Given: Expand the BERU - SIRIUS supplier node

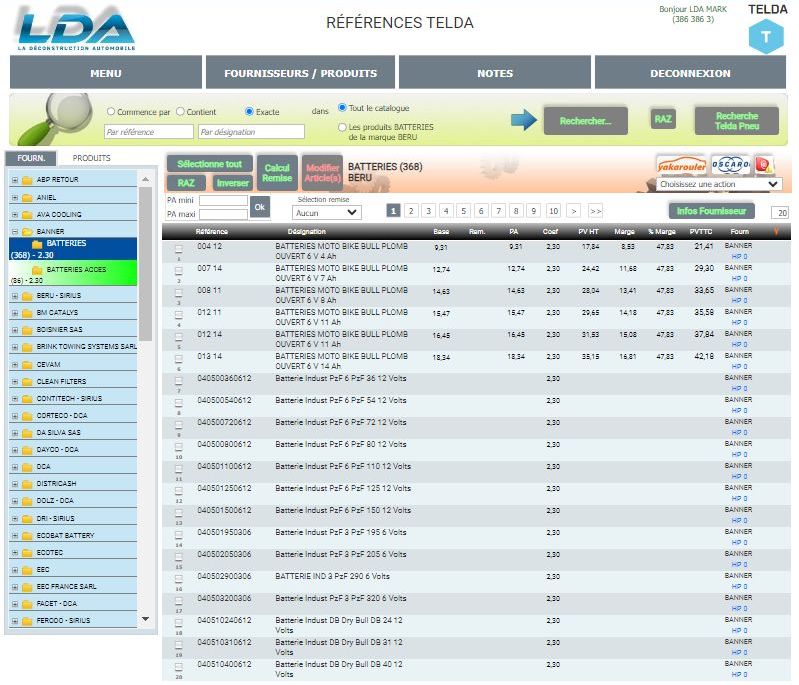Looking at the screenshot, I should (x=15, y=297).
